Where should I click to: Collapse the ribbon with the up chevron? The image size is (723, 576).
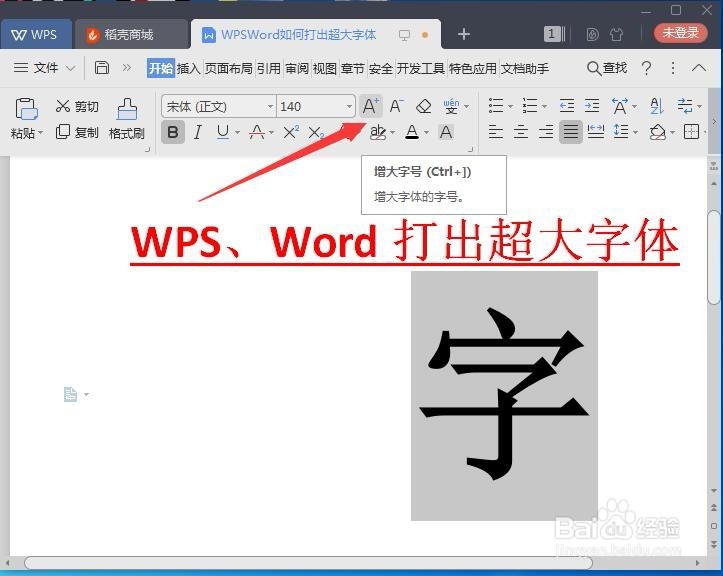click(699, 68)
